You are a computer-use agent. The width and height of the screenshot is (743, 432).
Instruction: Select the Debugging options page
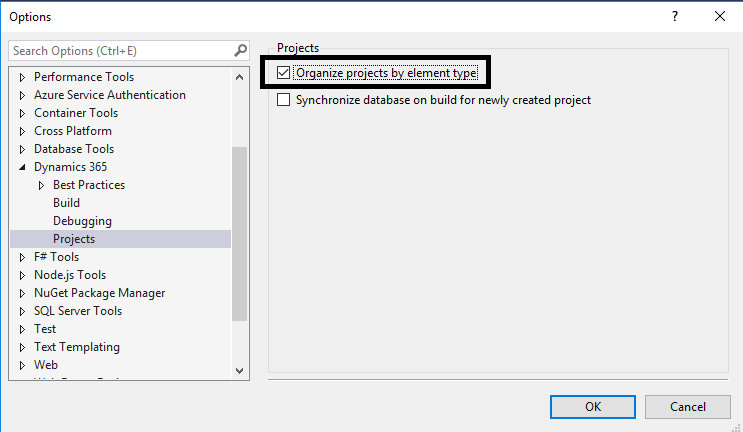[x=82, y=221]
